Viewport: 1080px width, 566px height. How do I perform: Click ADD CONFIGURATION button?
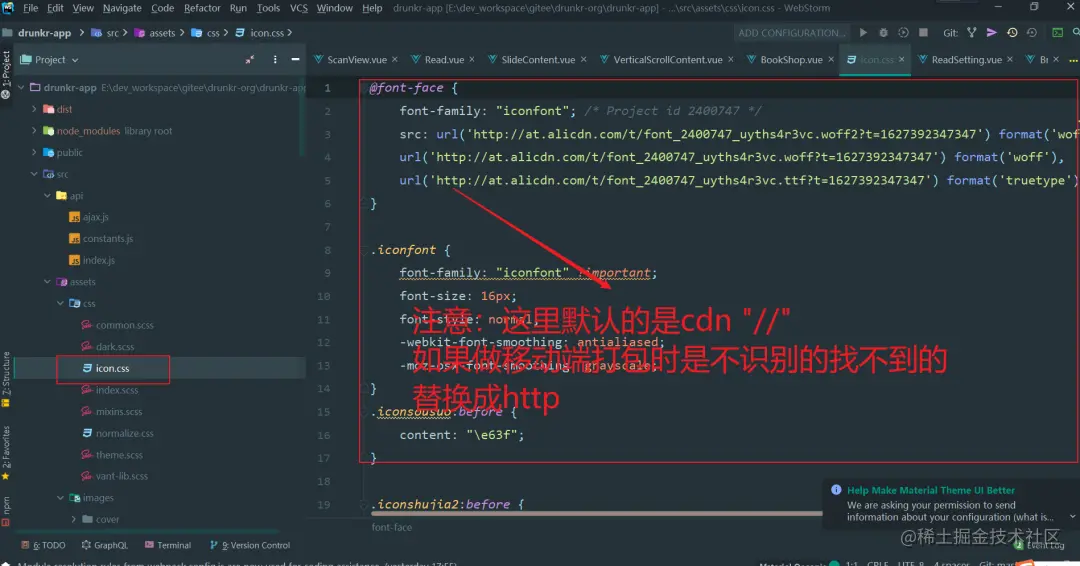point(791,32)
